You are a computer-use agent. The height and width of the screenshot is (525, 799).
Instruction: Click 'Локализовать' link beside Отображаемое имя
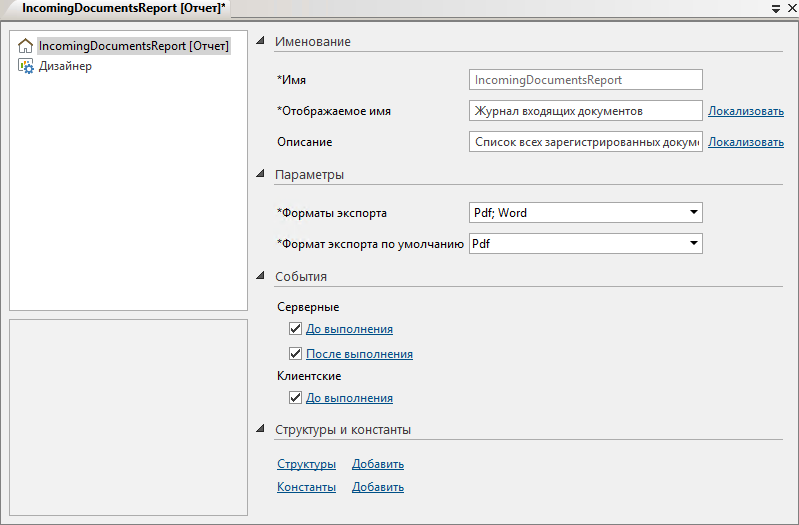click(x=745, y=111)
